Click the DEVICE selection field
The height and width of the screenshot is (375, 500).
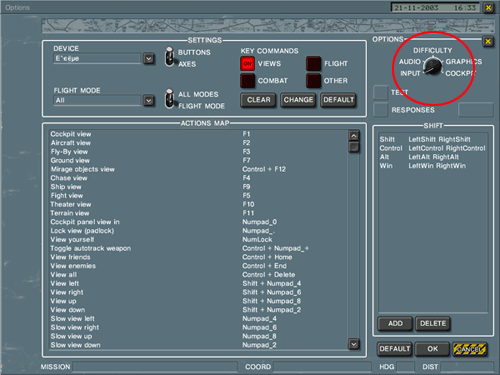pyautogui.click(x=97, y=58)
